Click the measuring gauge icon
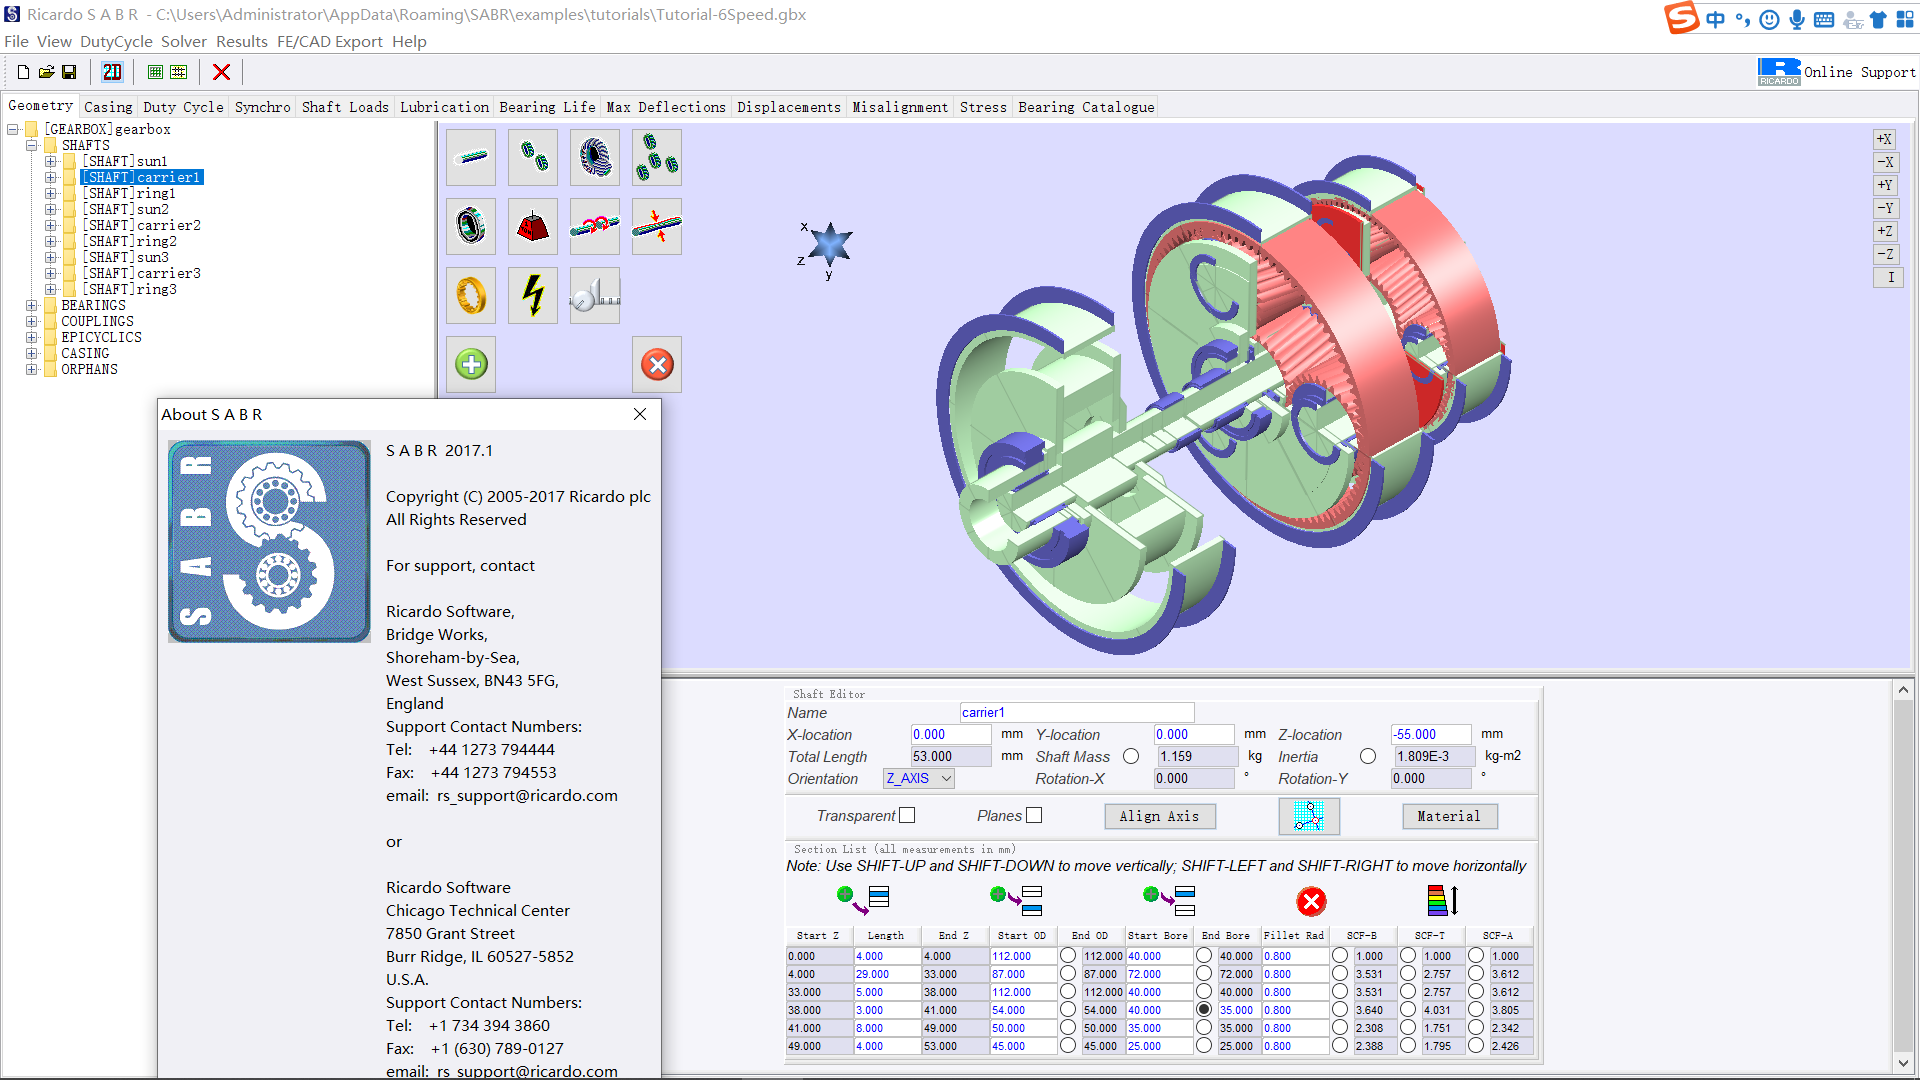Viewport: 1920px width, 1080px height. pos(595,295)
